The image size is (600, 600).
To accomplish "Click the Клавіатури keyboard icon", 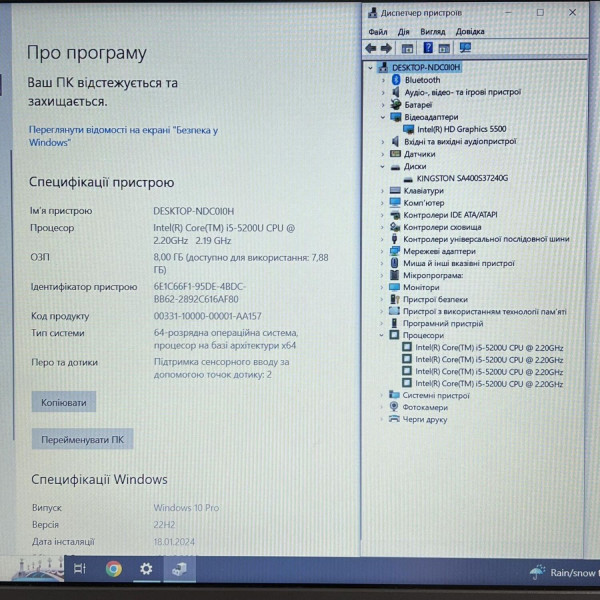I will click(395, 190).
